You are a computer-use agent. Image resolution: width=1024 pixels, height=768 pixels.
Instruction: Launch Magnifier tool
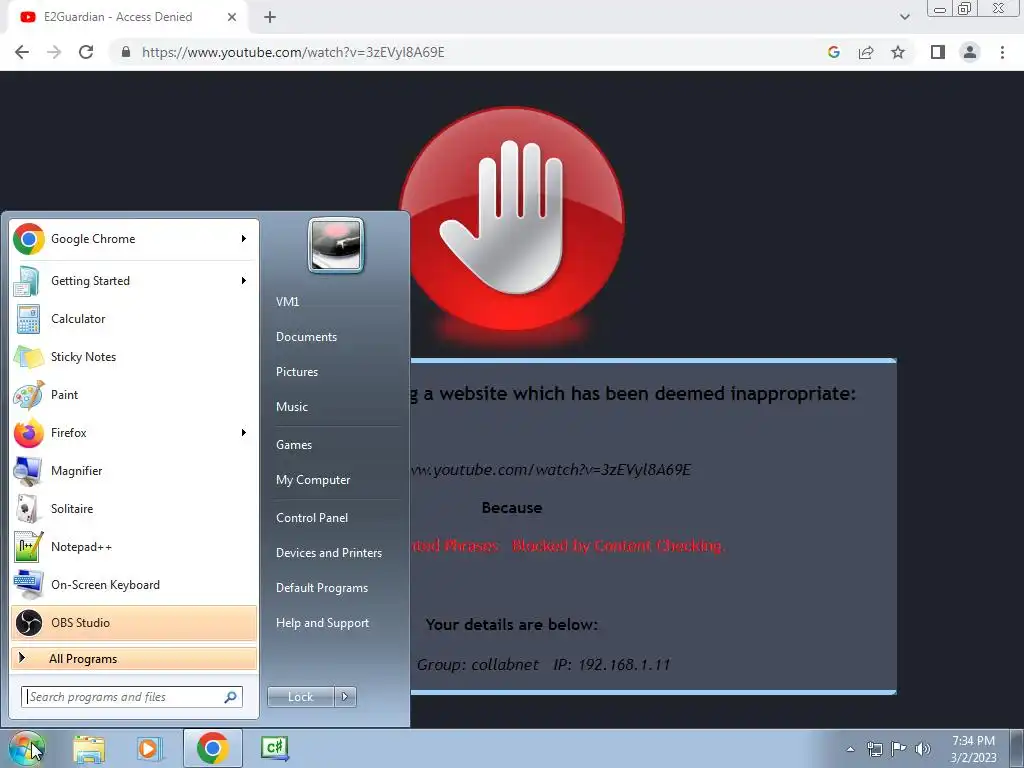point(134,471)
